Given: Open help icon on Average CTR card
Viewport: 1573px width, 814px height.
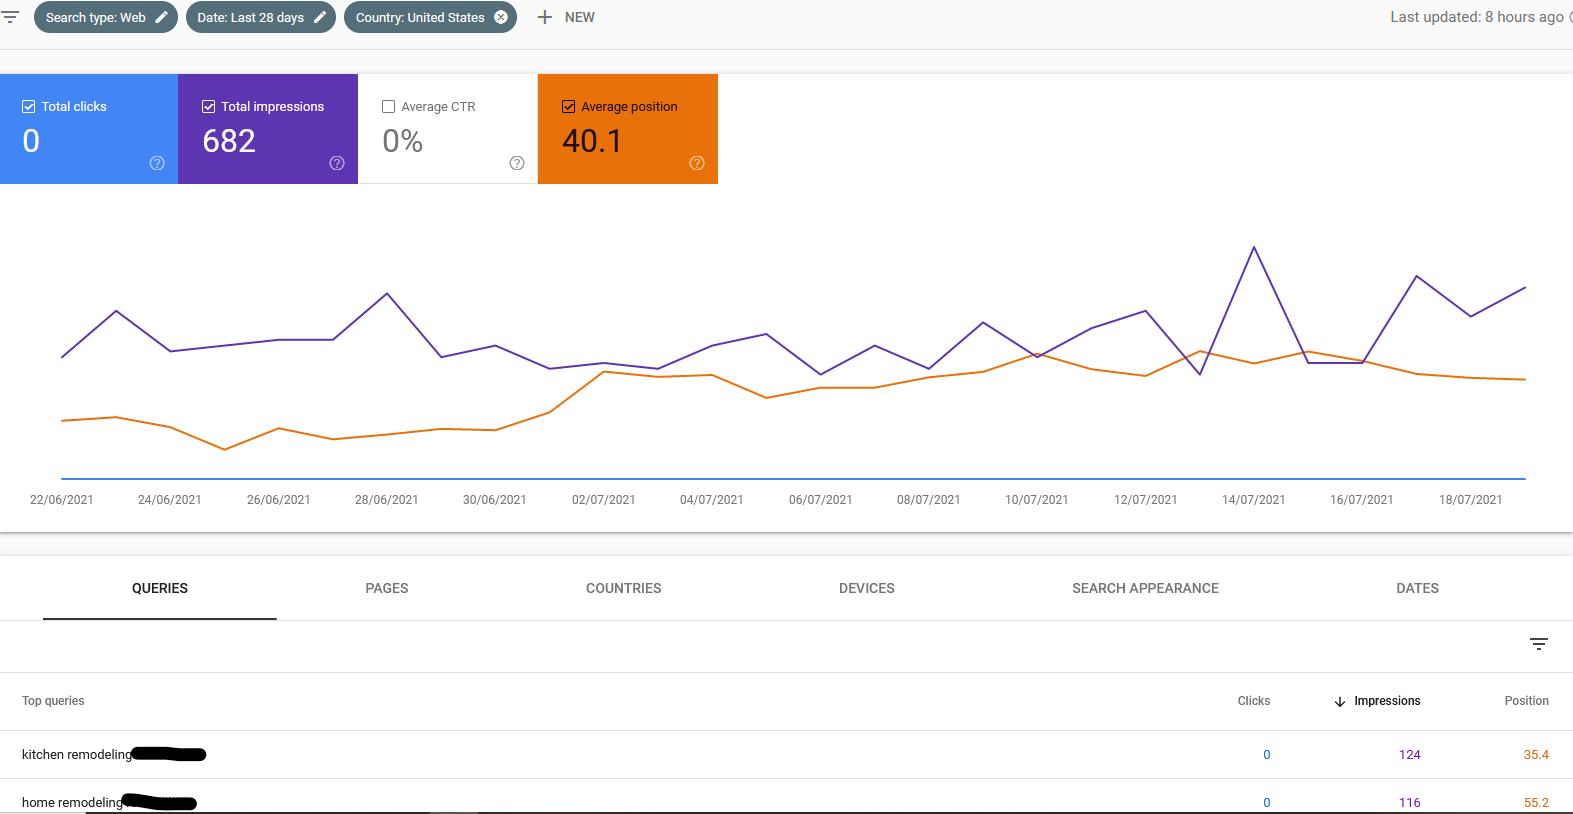Looking at the screenshot, I should (x=517, y=163).
